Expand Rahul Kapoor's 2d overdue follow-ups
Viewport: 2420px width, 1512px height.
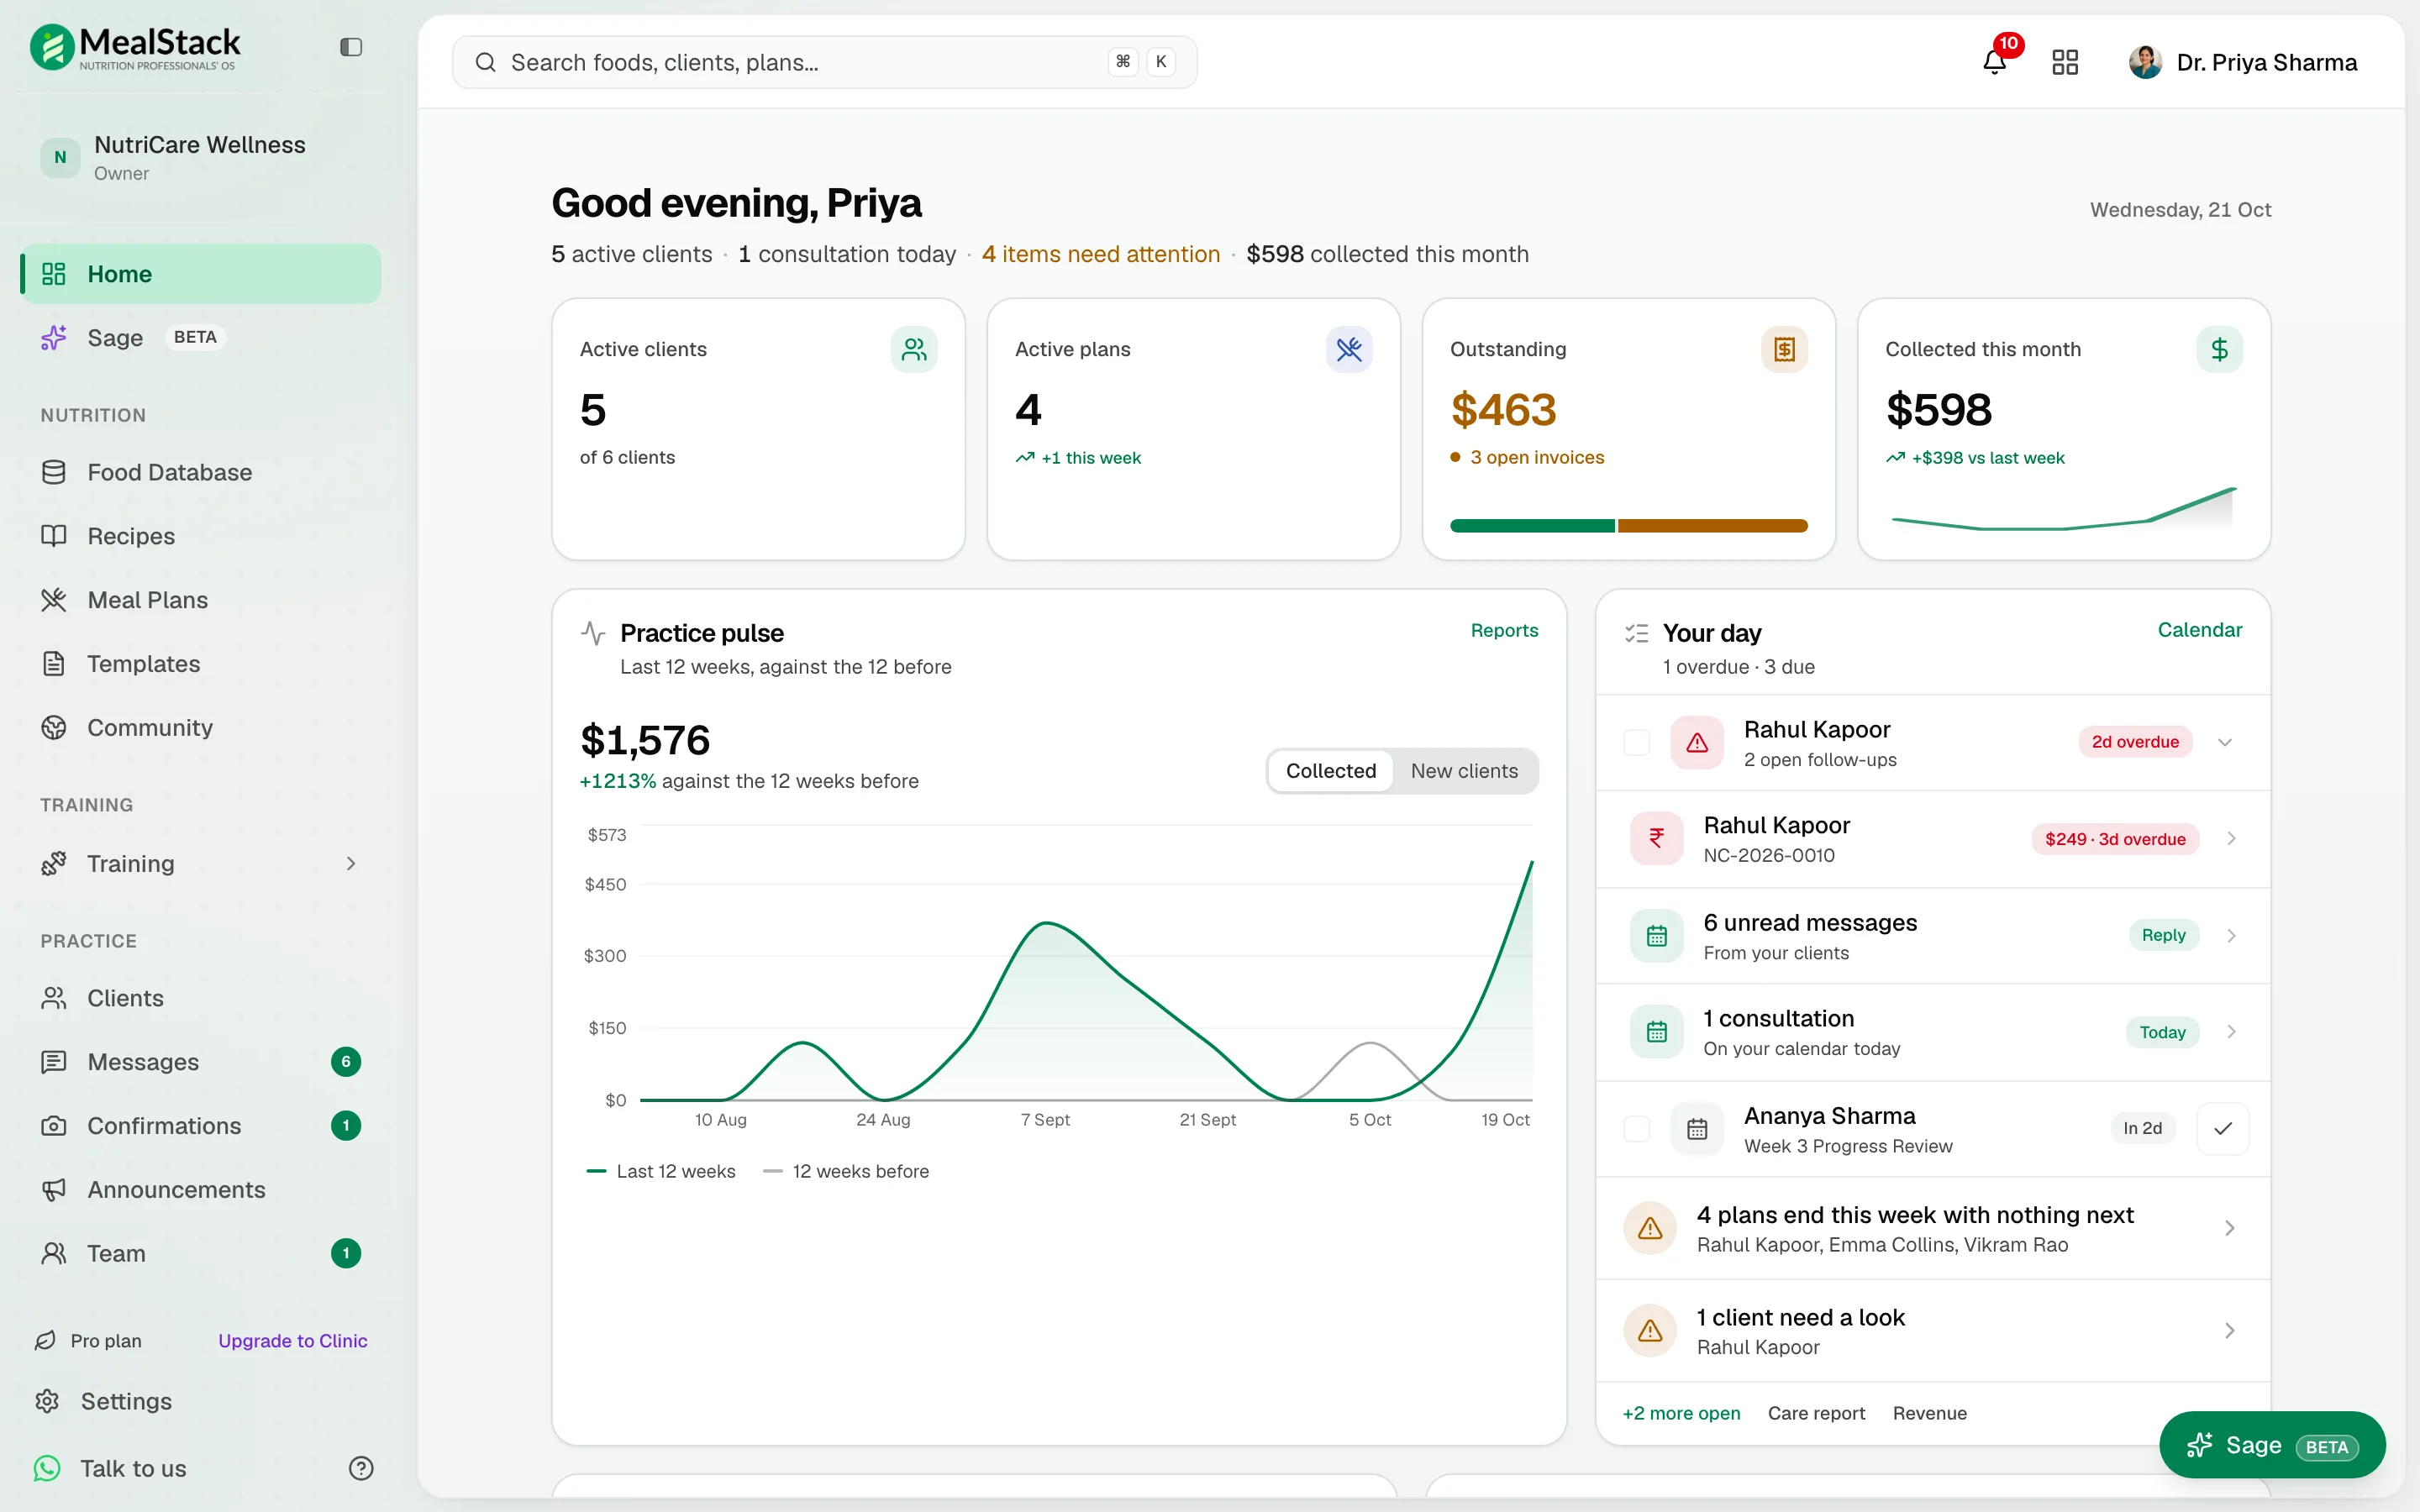[2225, 742]
